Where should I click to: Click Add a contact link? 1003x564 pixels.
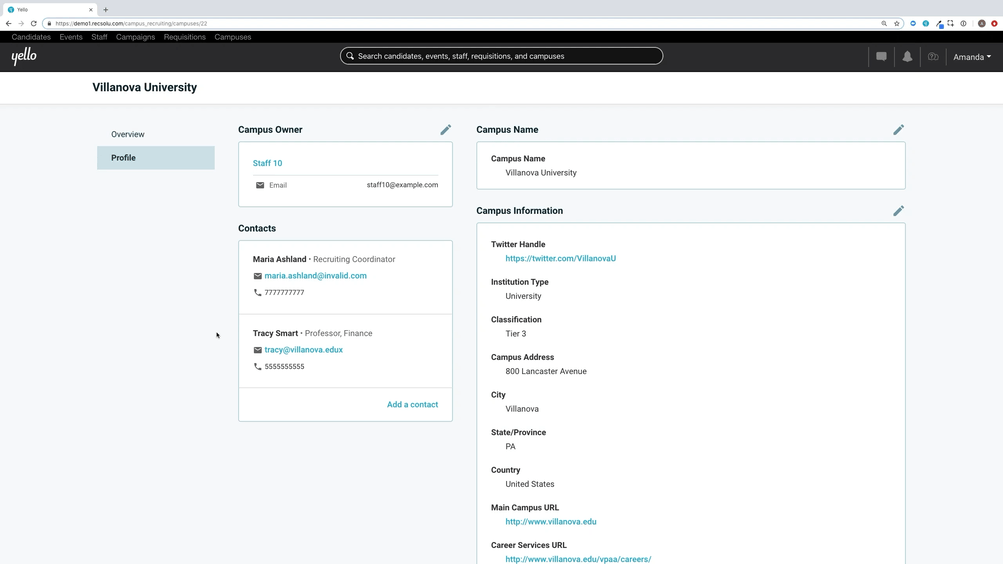pyautogui.click(x=413, y=405)
